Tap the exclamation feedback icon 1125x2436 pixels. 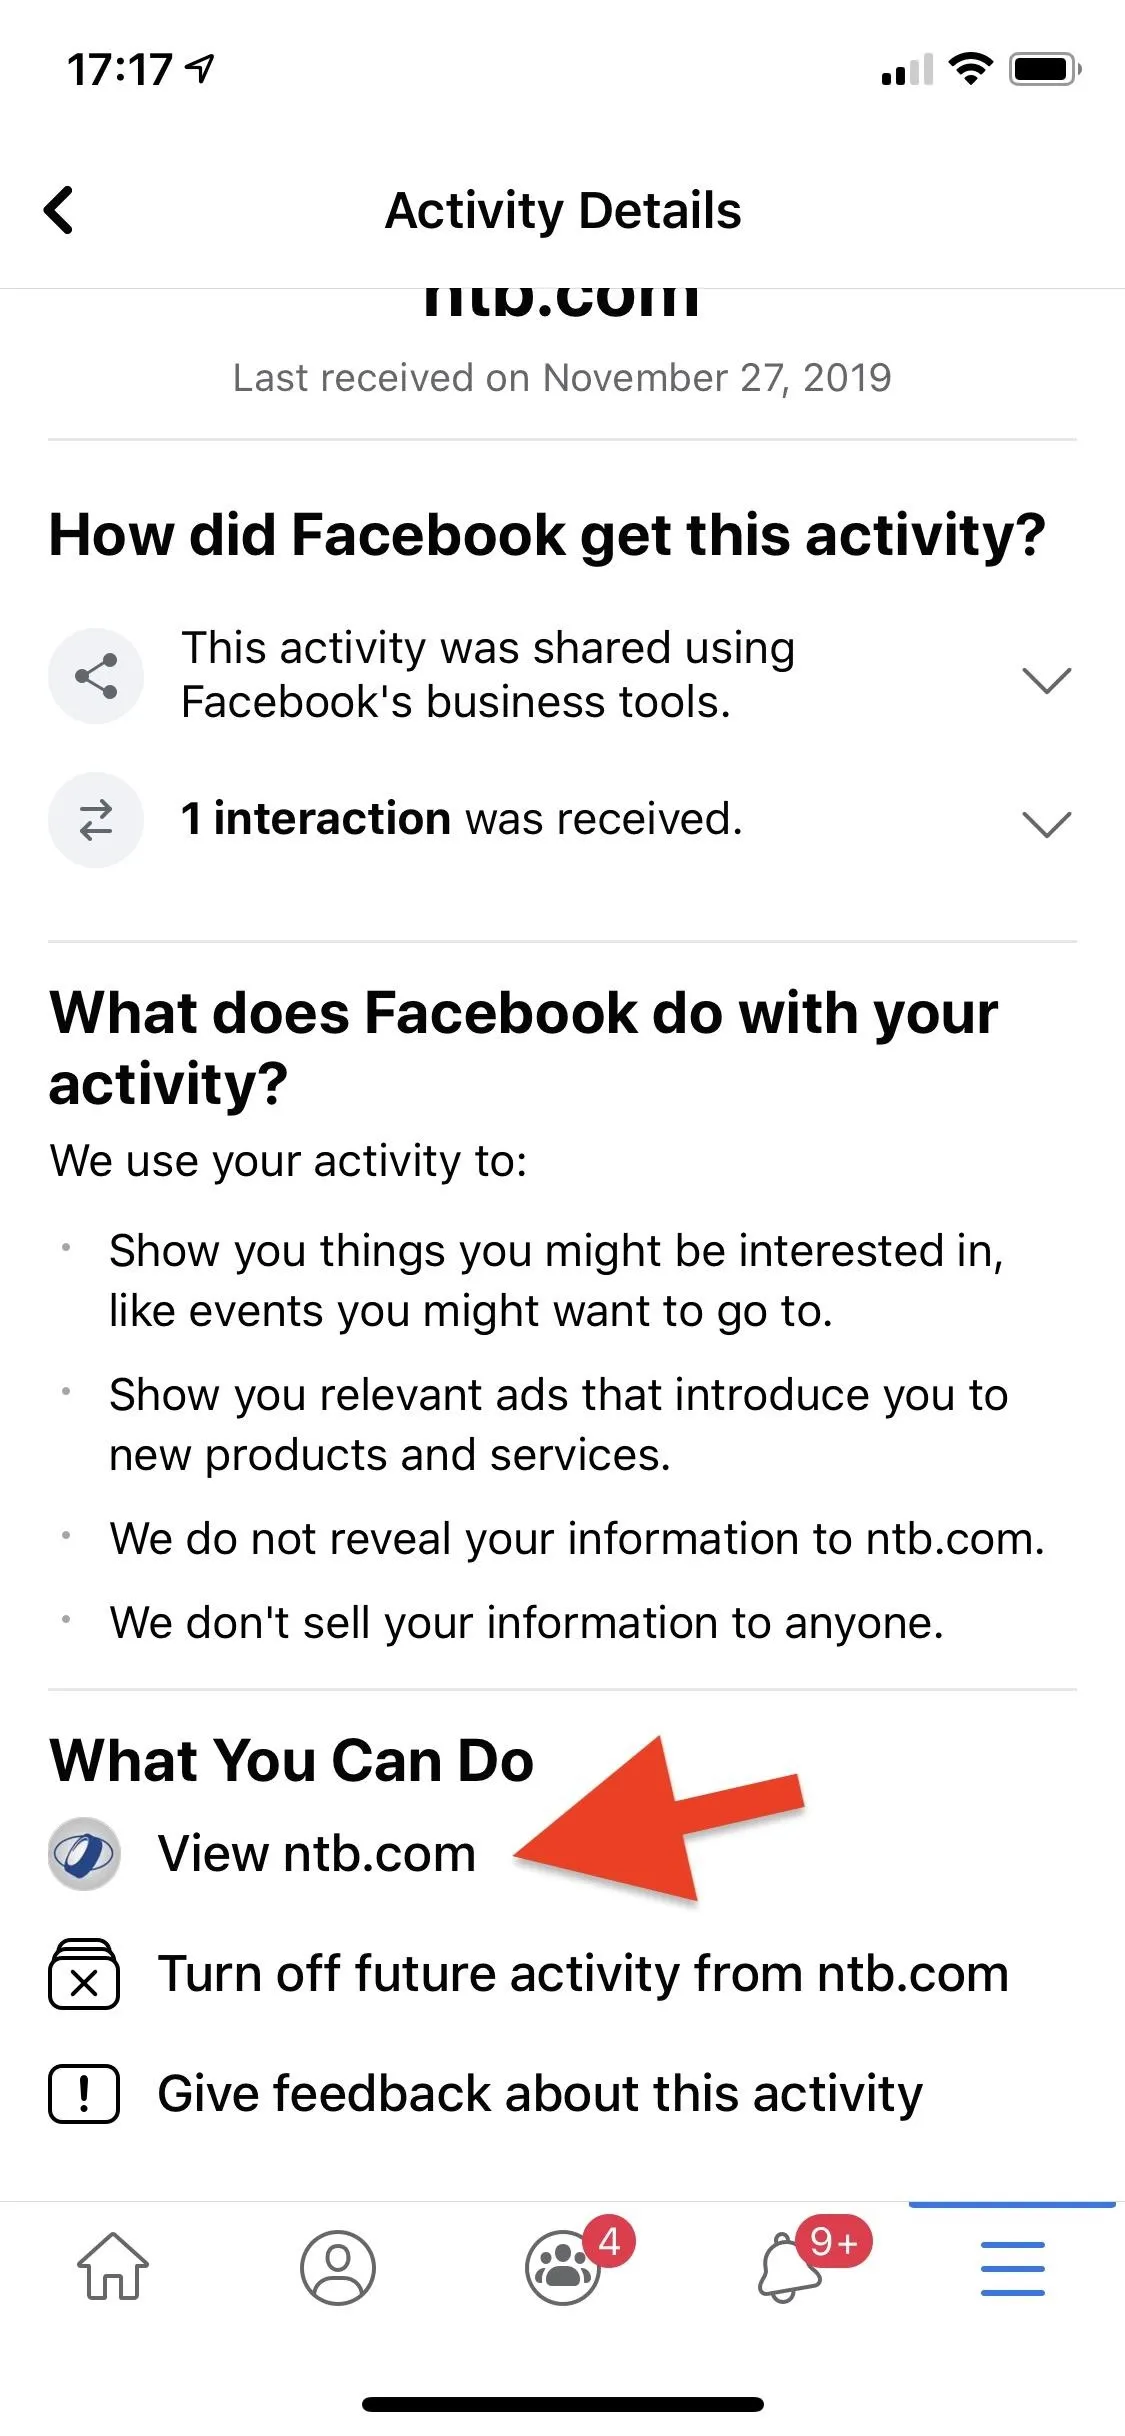click(84, 2094)
